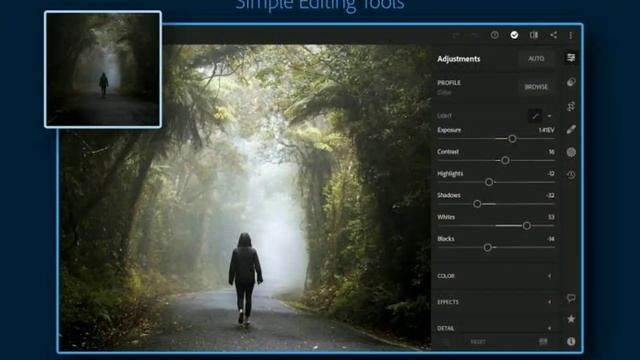Screen dimensions: 640x360
Task: Click the star rating icon
Action: click(571, 319)
